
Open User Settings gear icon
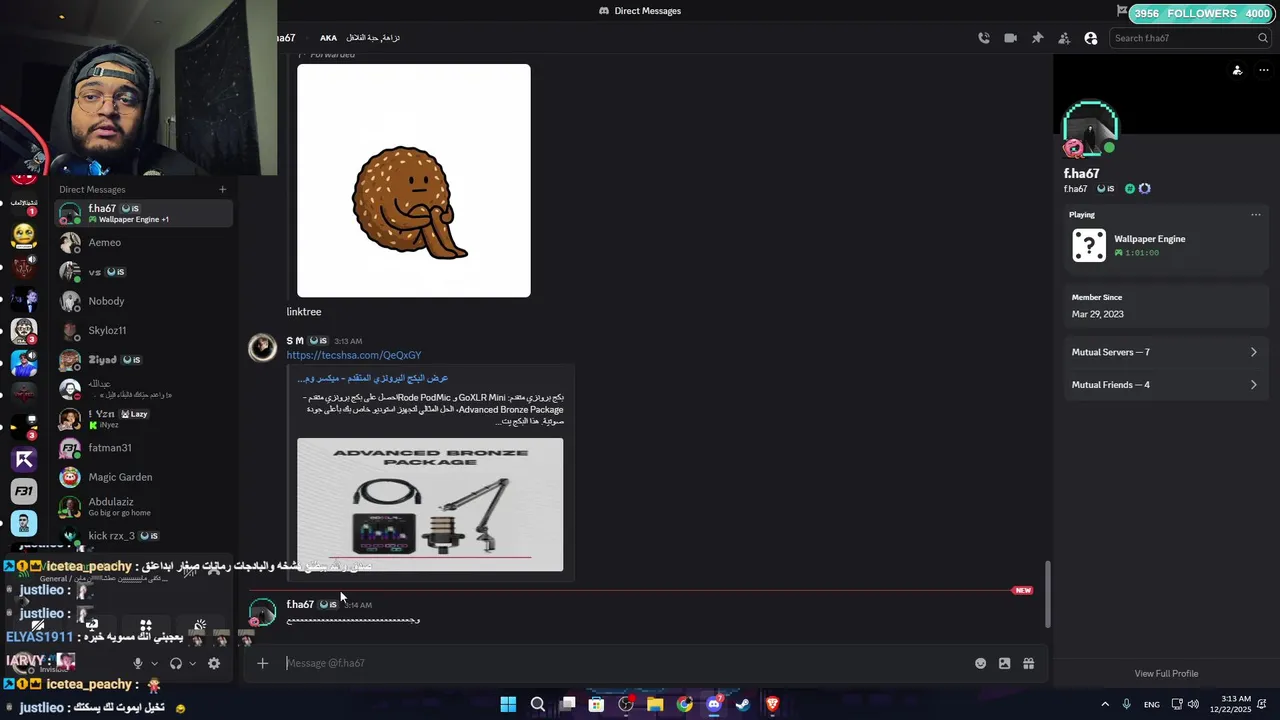pyautogui.click(x=214, y=663)
